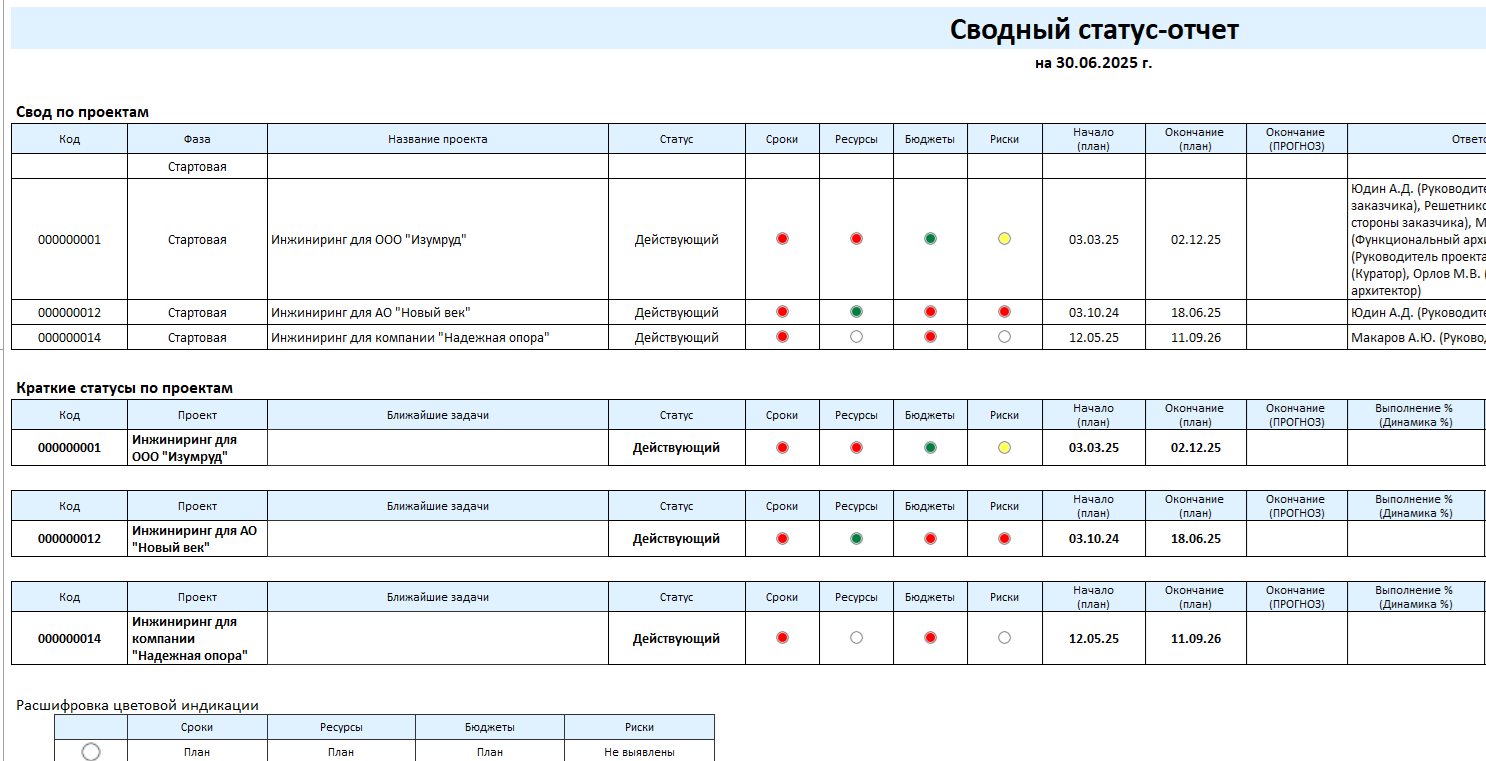
Task: Click the green Ресурсы indicator for Новый век
Action: [856, 312]
